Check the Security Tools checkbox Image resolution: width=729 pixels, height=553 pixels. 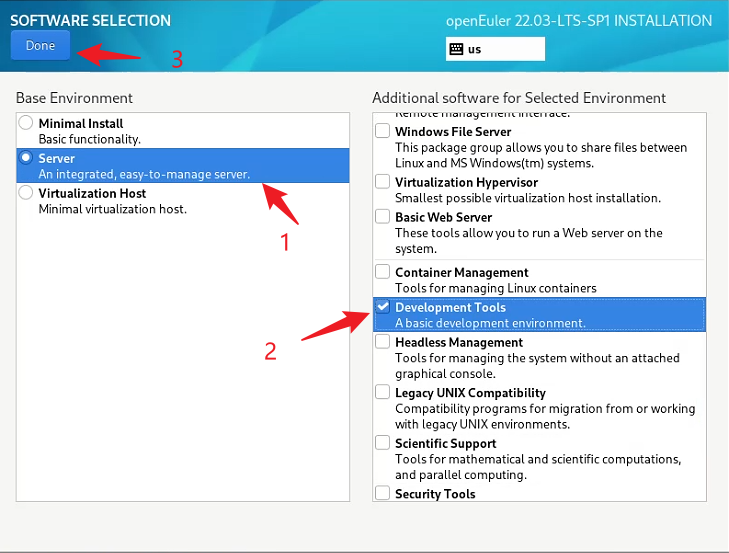[382, 493]
